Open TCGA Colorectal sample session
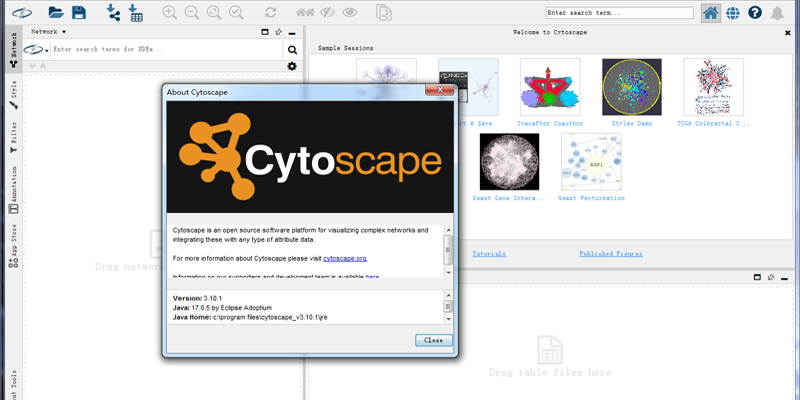The image size is (800, 400). pos(713,87)
